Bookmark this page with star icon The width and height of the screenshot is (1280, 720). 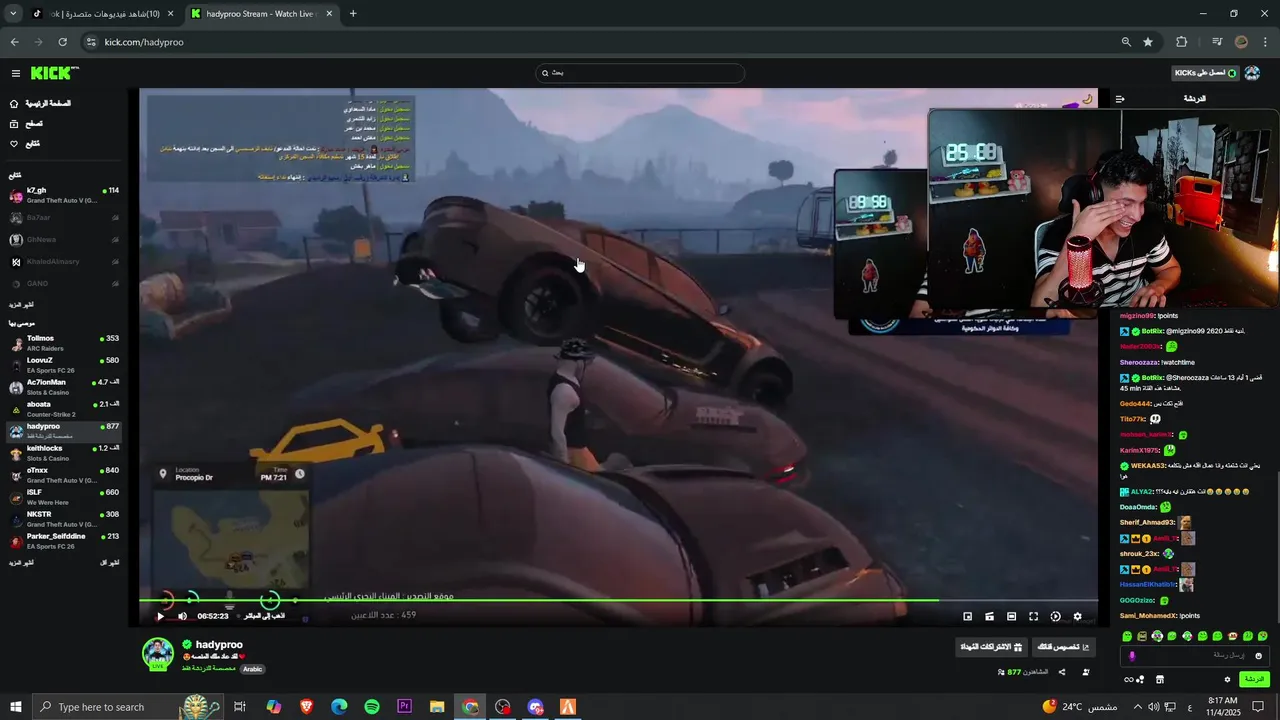(1148, 42)
